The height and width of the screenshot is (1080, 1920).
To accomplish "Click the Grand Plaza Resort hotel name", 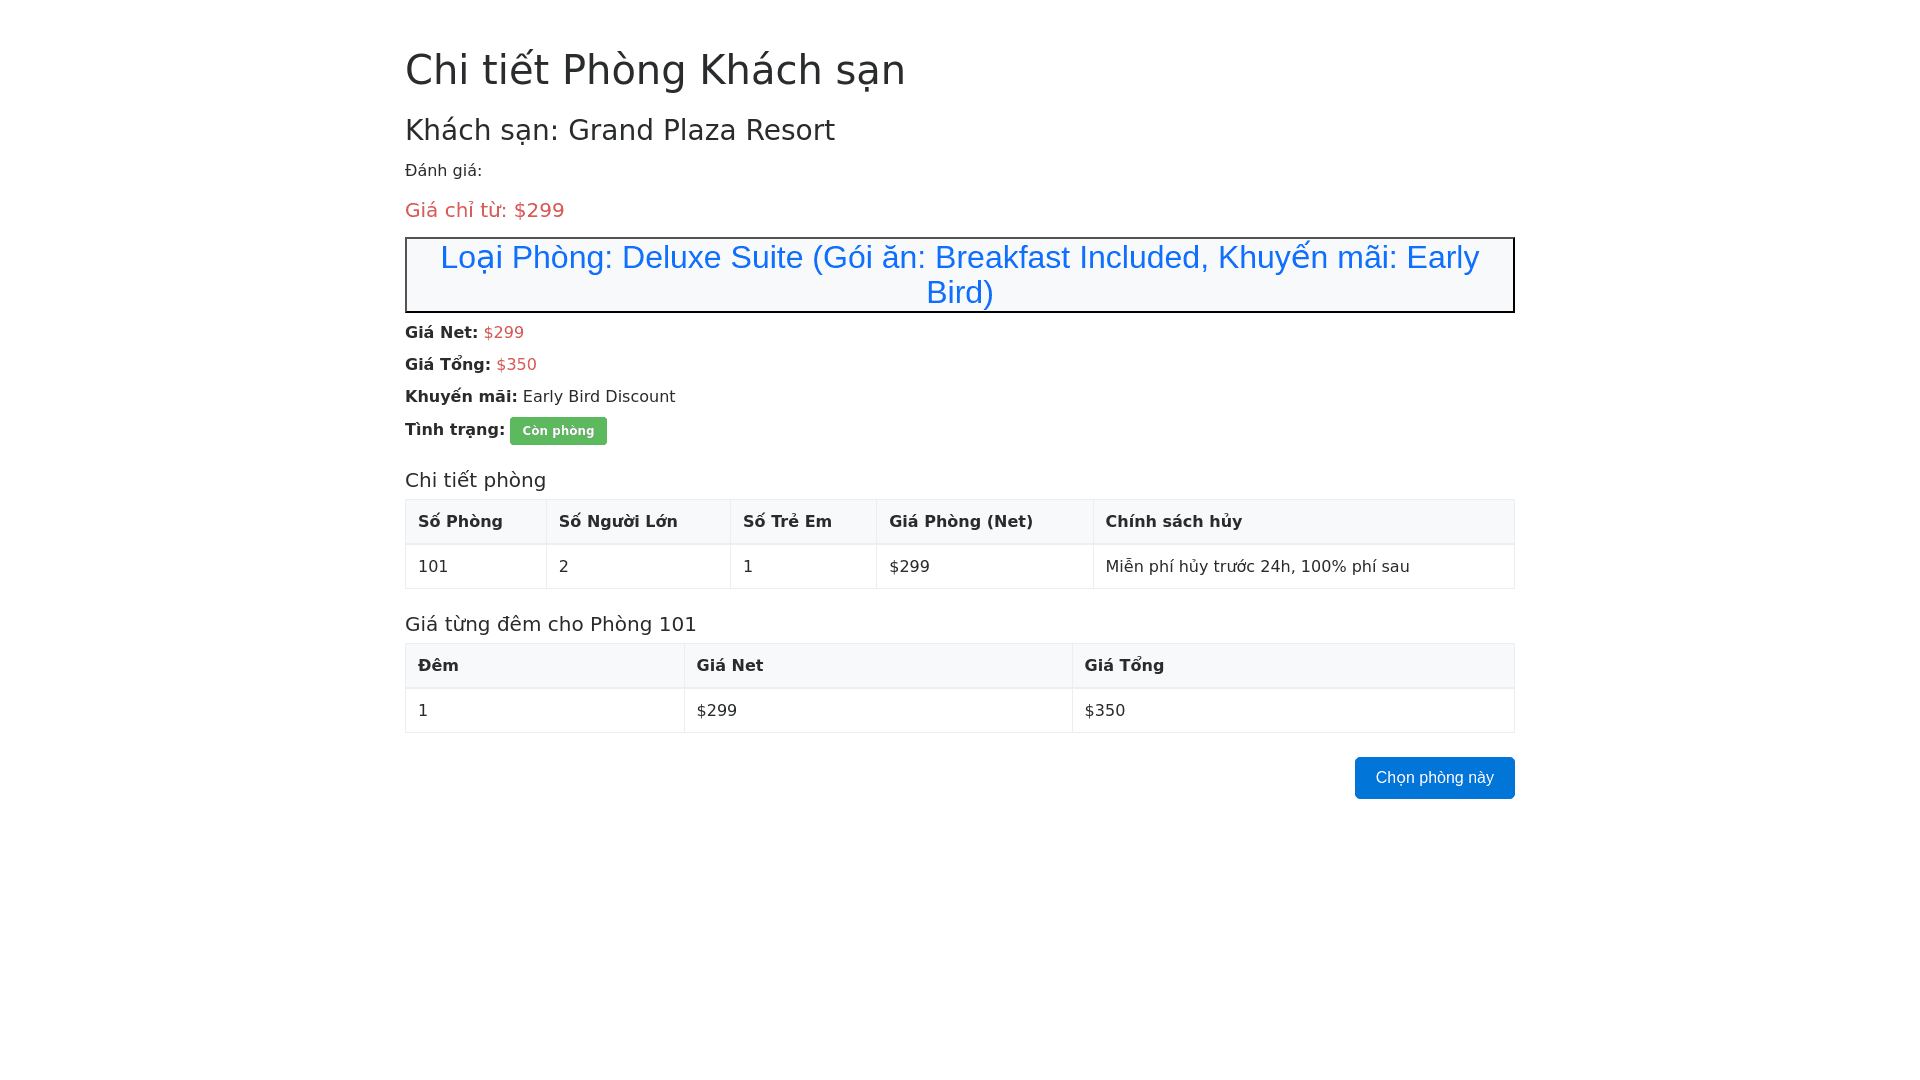I will pyautogui.click(x=700, y=131).
